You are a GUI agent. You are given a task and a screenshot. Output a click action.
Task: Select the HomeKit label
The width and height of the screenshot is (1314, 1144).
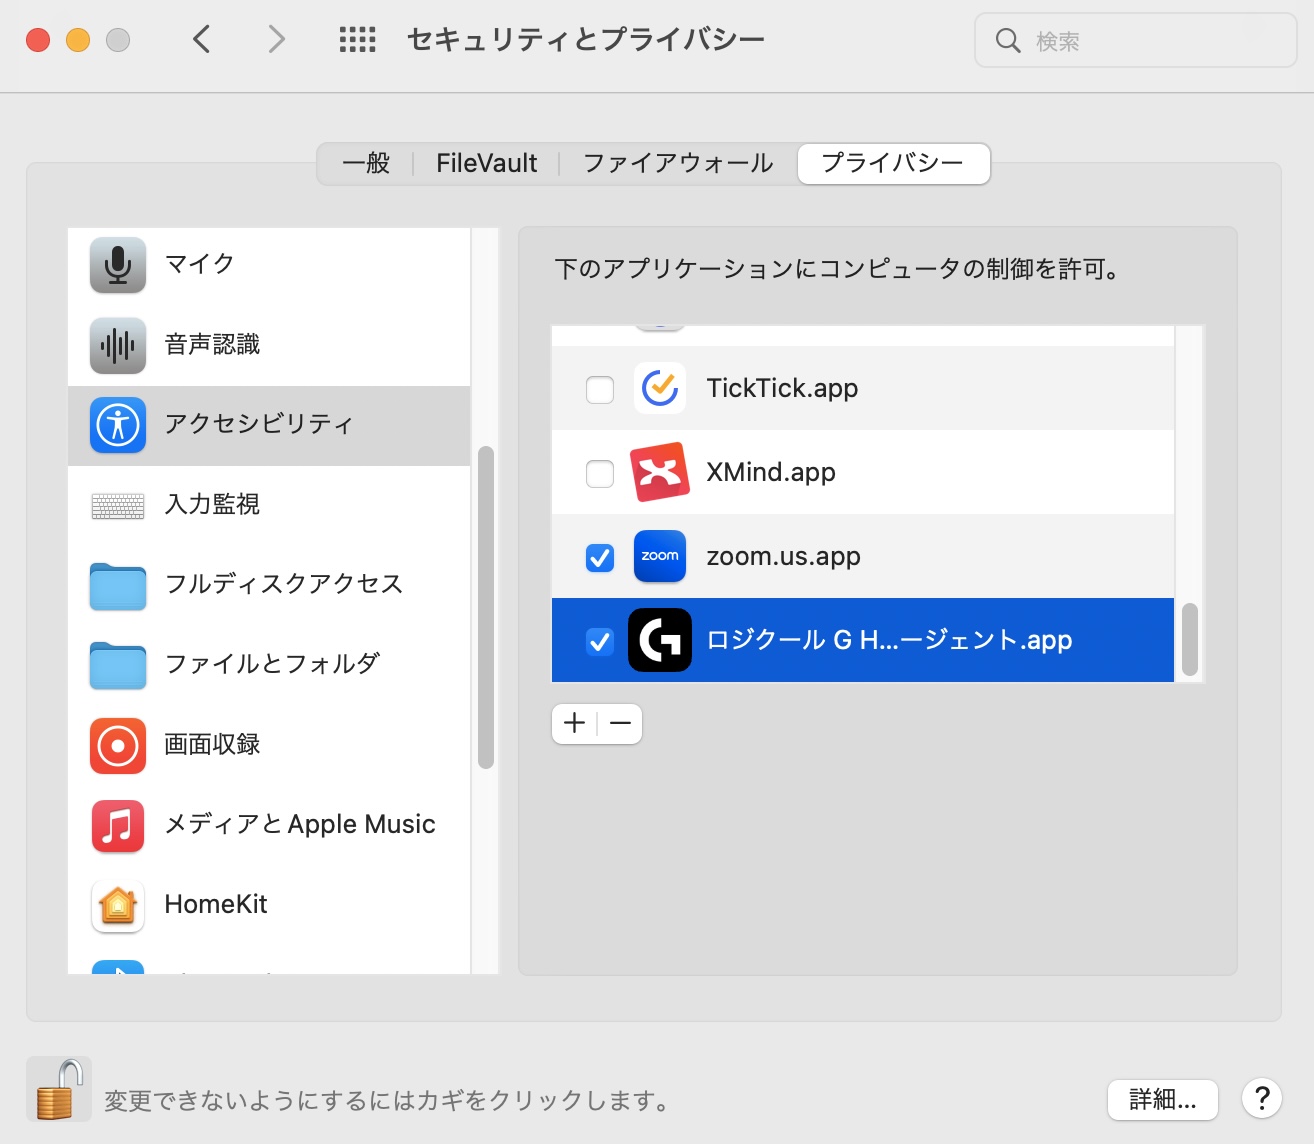pyautogui.click(x=216, y=905)
